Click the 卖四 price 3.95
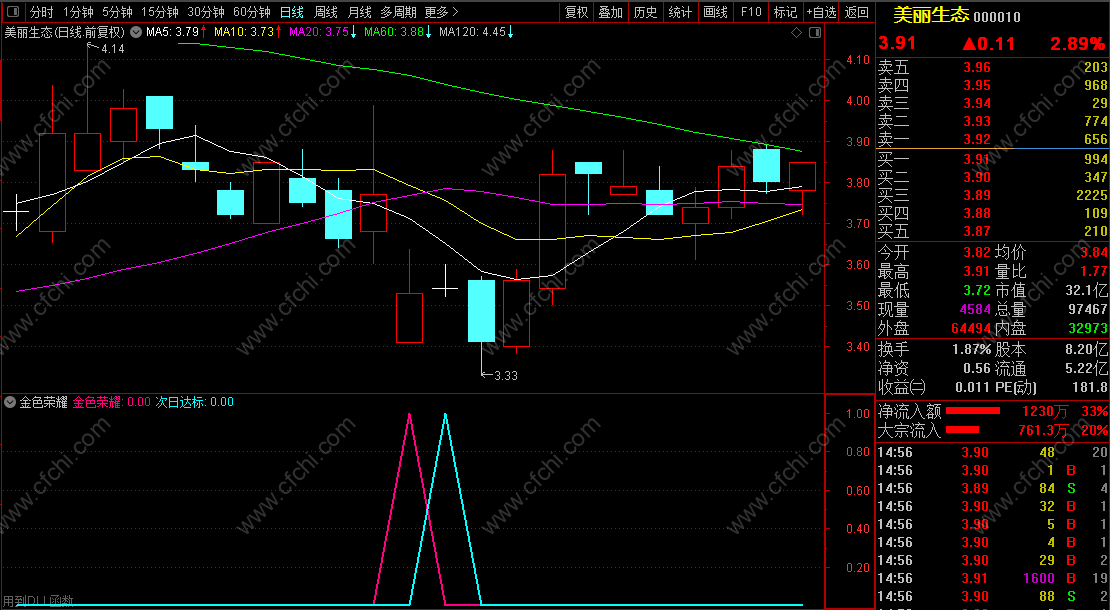1110x610 pixels. 977,86
